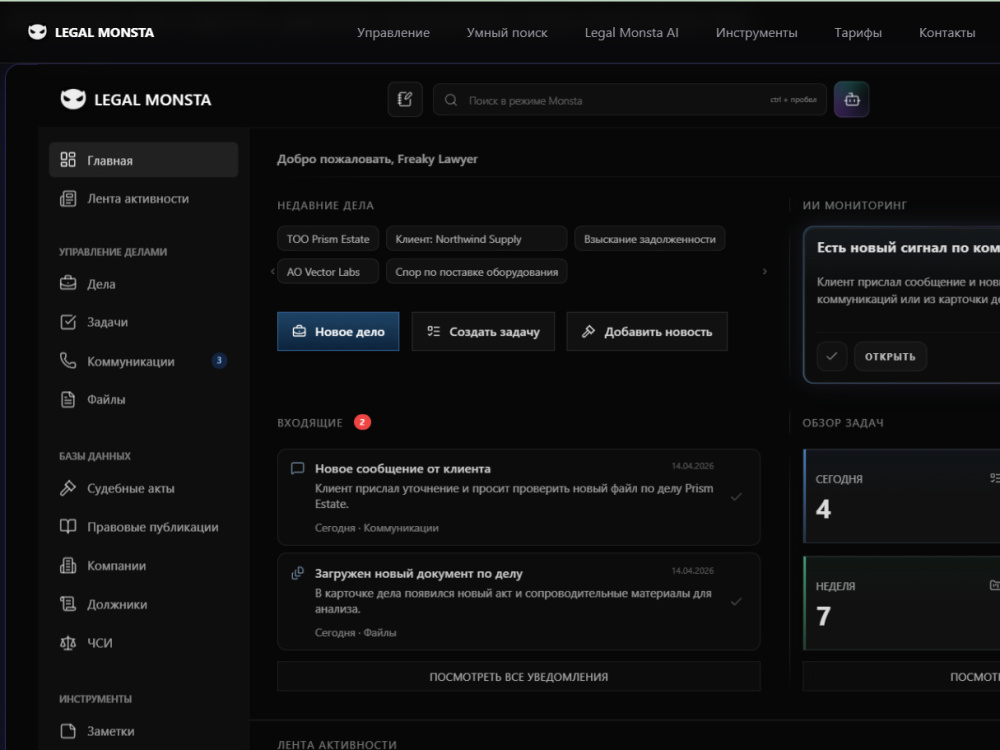Click the ЧСИ scales icon
The width and height of the screenshot is (1000, 750).
pyautogui.click(x=68, y=643)
